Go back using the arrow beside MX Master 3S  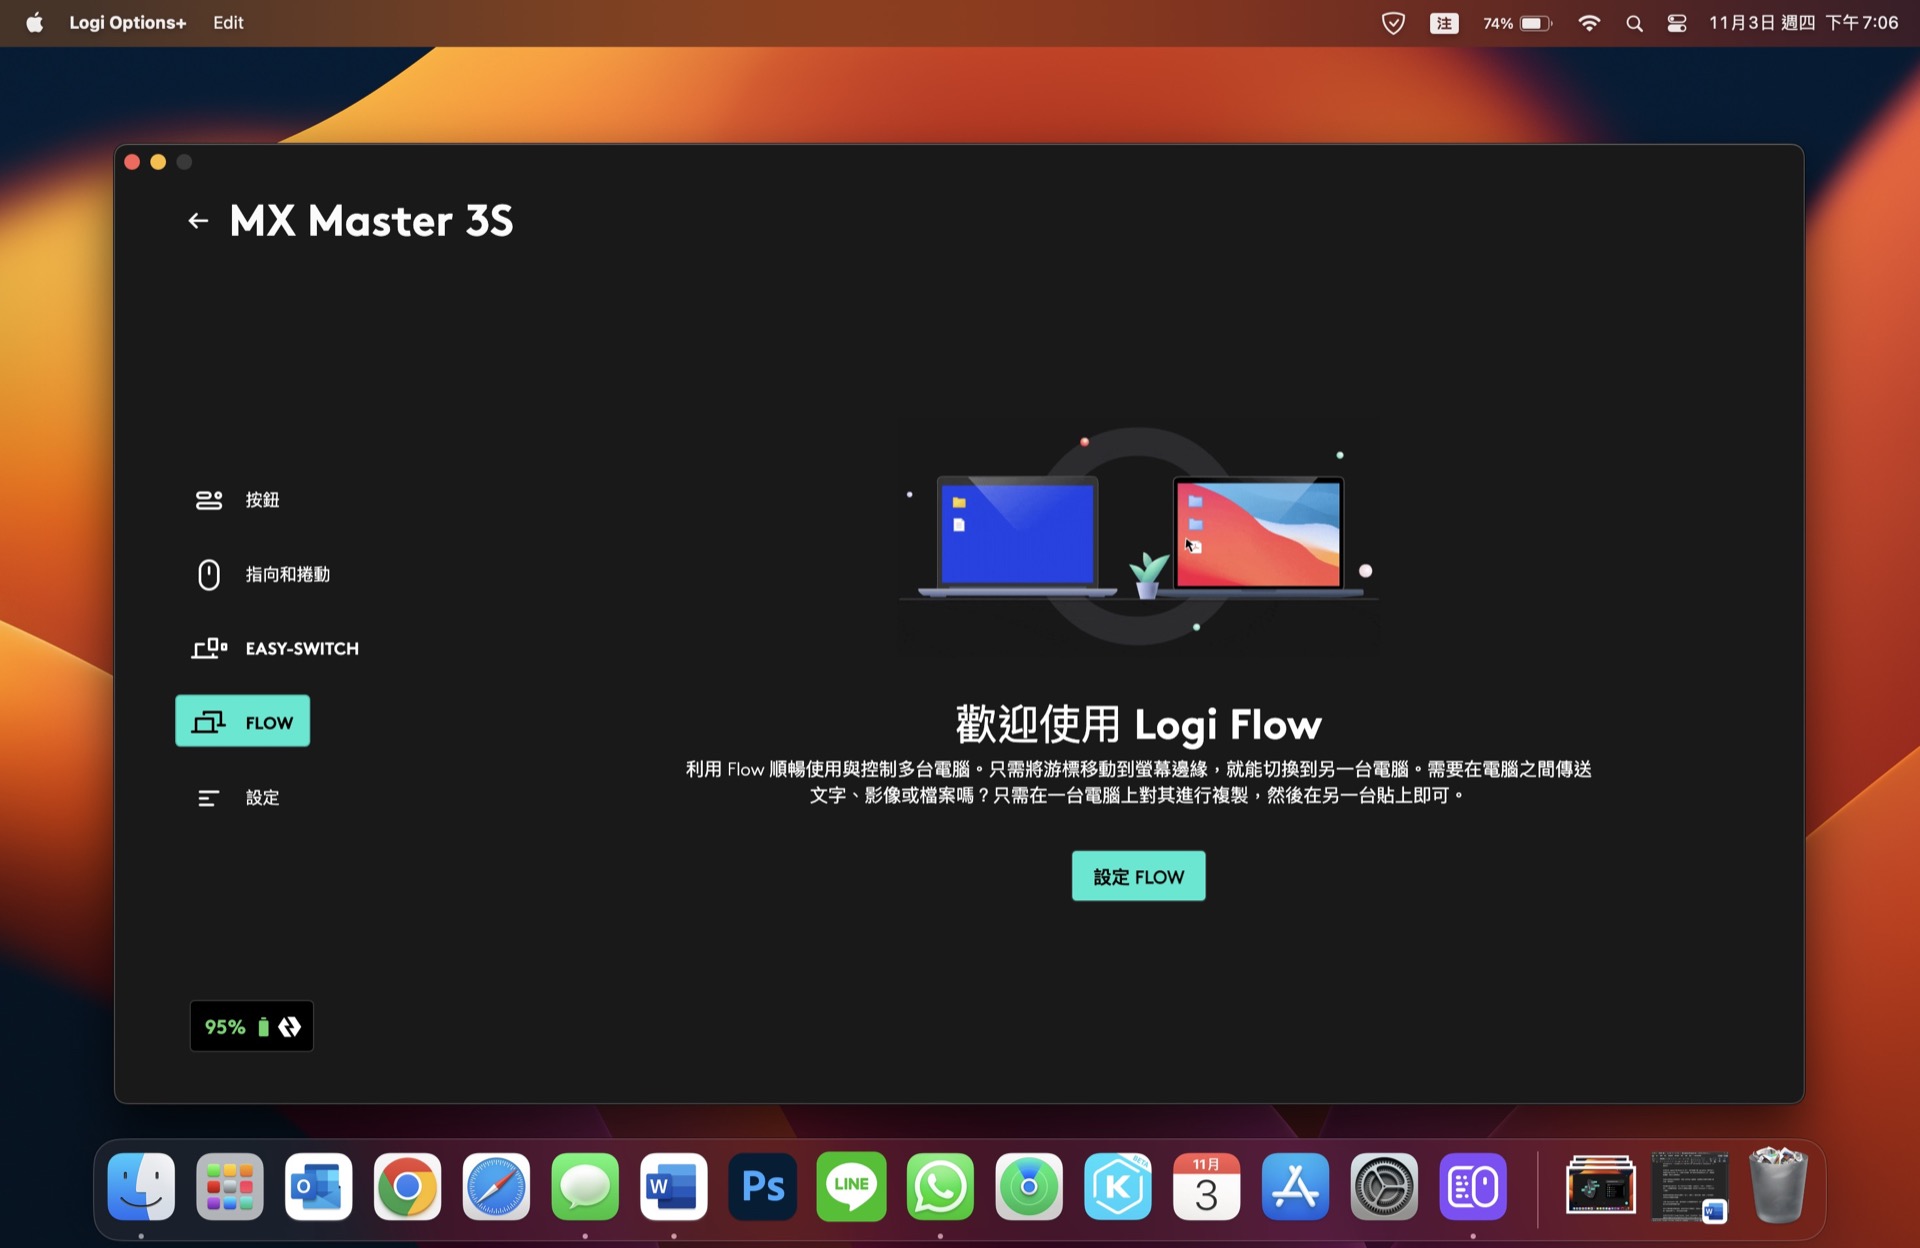198,221
